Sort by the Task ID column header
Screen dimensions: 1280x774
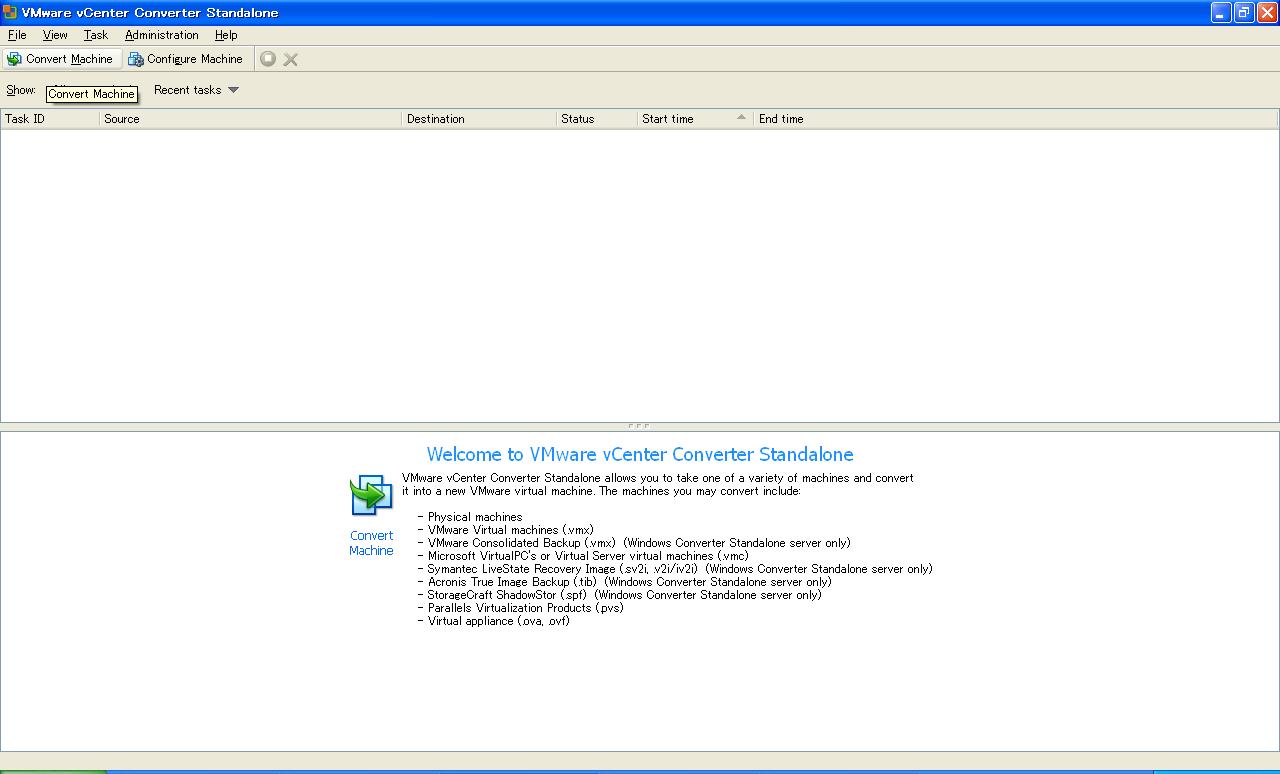pos(50,119)
